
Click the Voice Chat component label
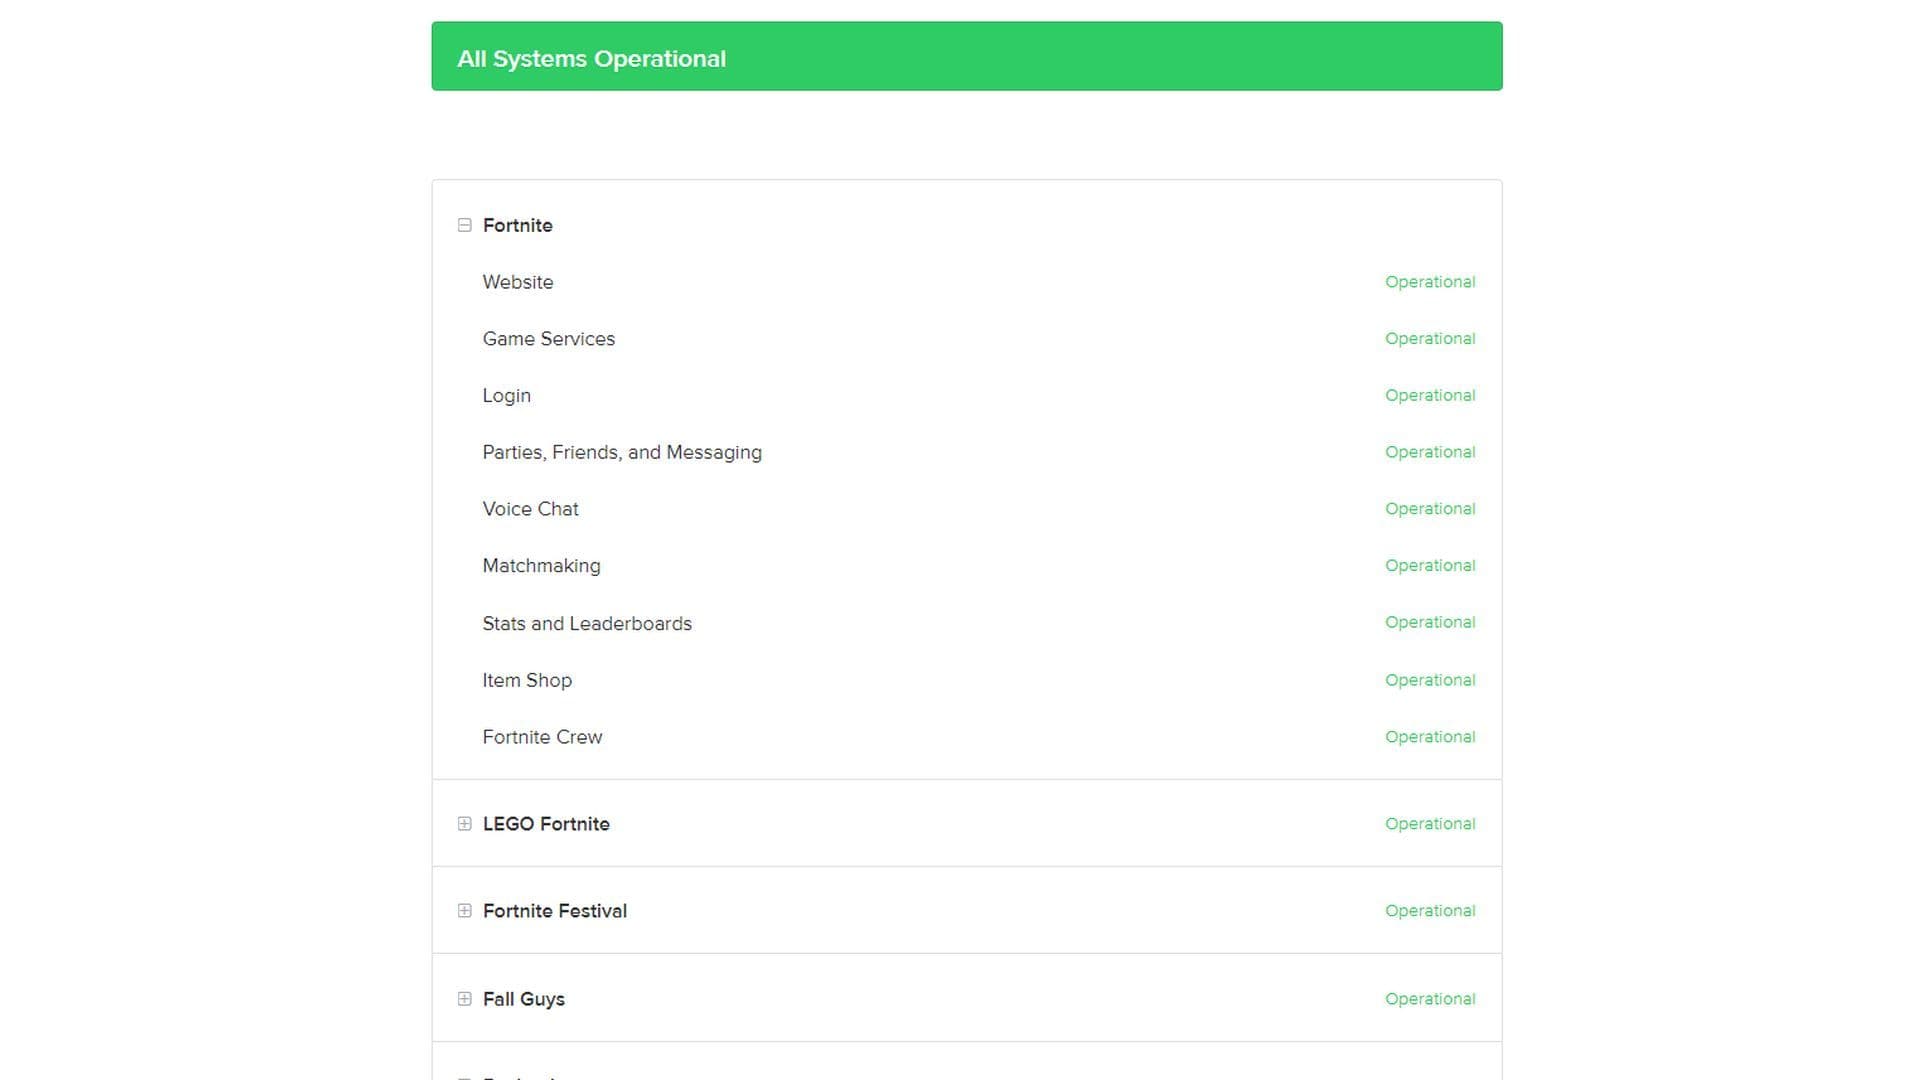click(530, 509)
